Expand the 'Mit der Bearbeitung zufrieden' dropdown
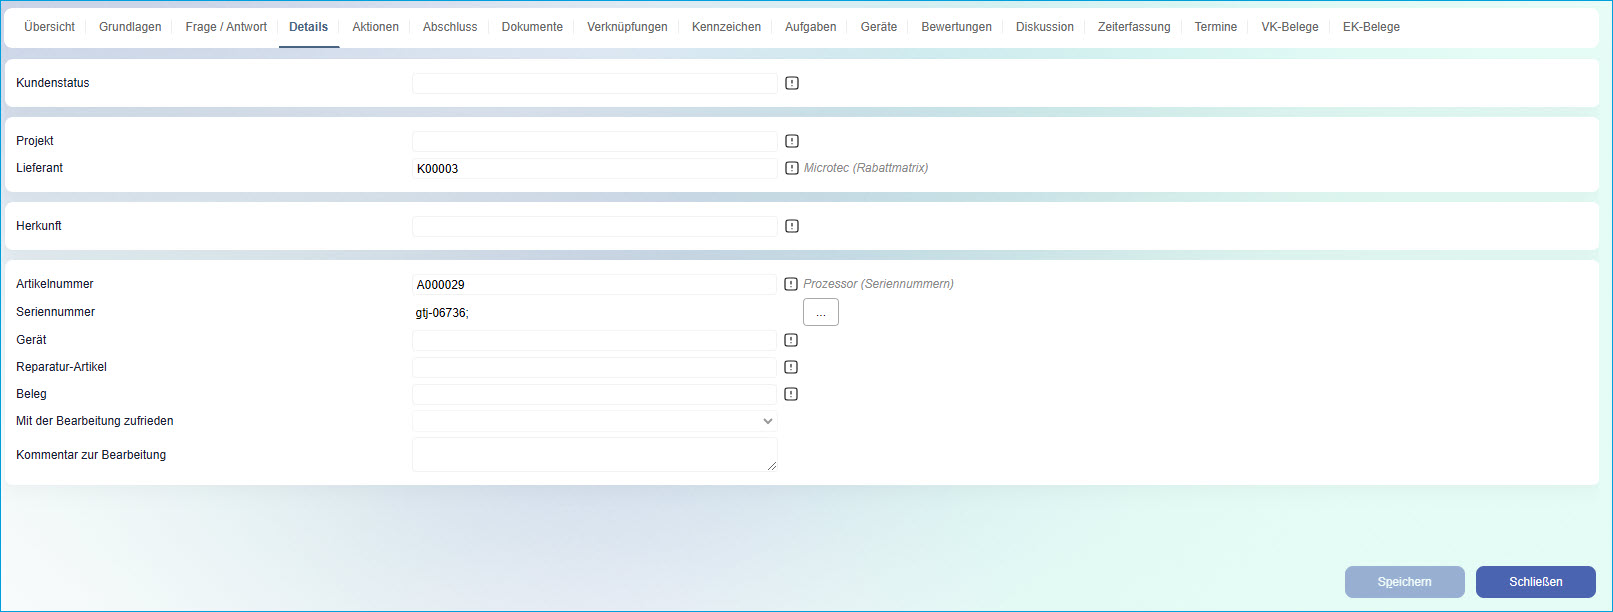This screenshot has width=1613, height=612. [594, 421]
